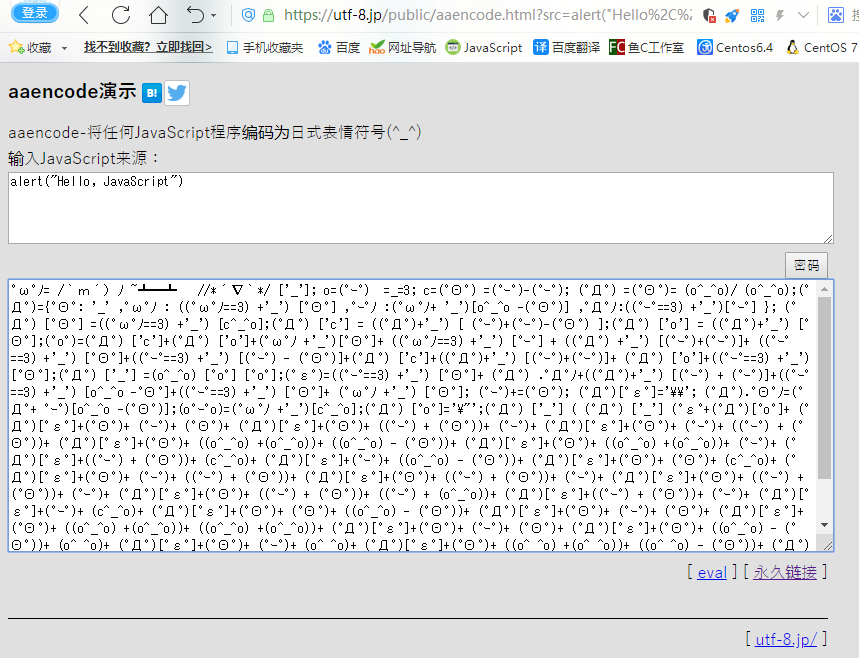The height and width of the screenshot is (658, 859).
Task: Click the rocket booster icon in the toolbar
Action: pos(731,15)
